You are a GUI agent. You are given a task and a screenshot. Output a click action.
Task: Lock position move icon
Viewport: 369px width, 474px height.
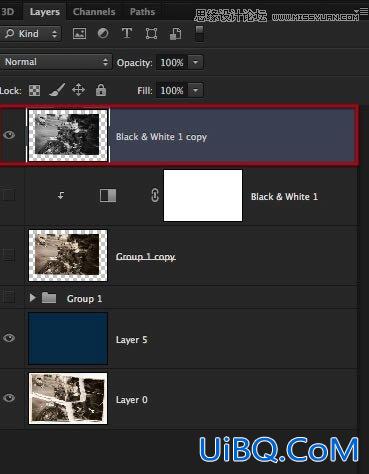[78, 90]
